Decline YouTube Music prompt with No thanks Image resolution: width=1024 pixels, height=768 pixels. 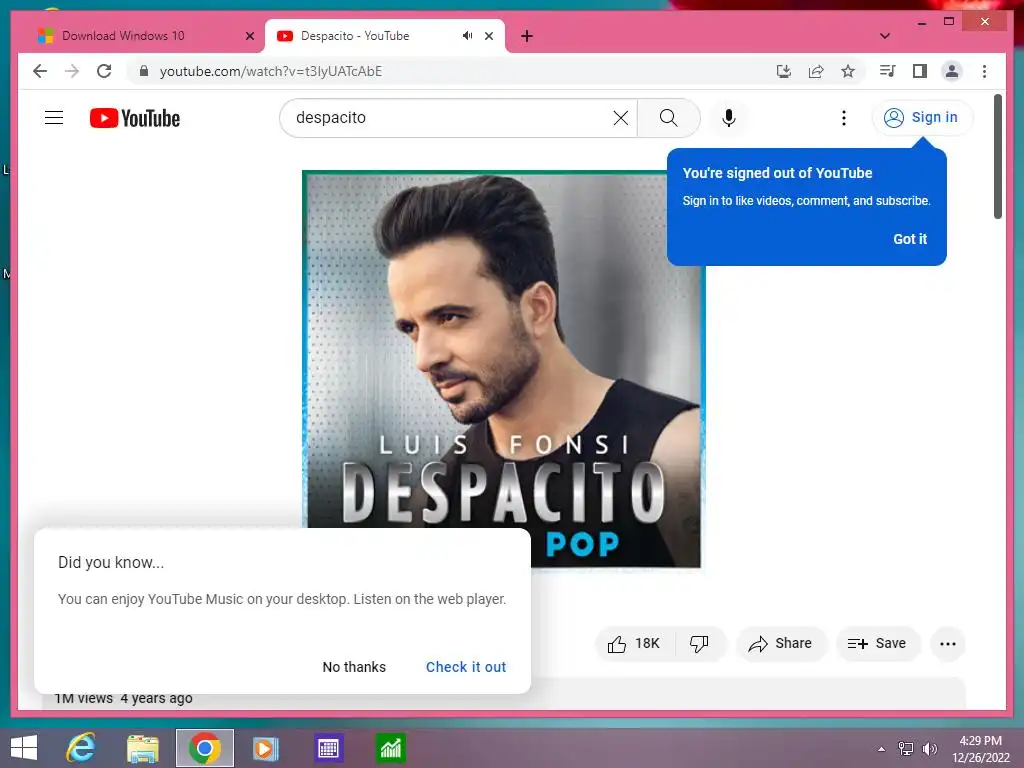(354, 667)
